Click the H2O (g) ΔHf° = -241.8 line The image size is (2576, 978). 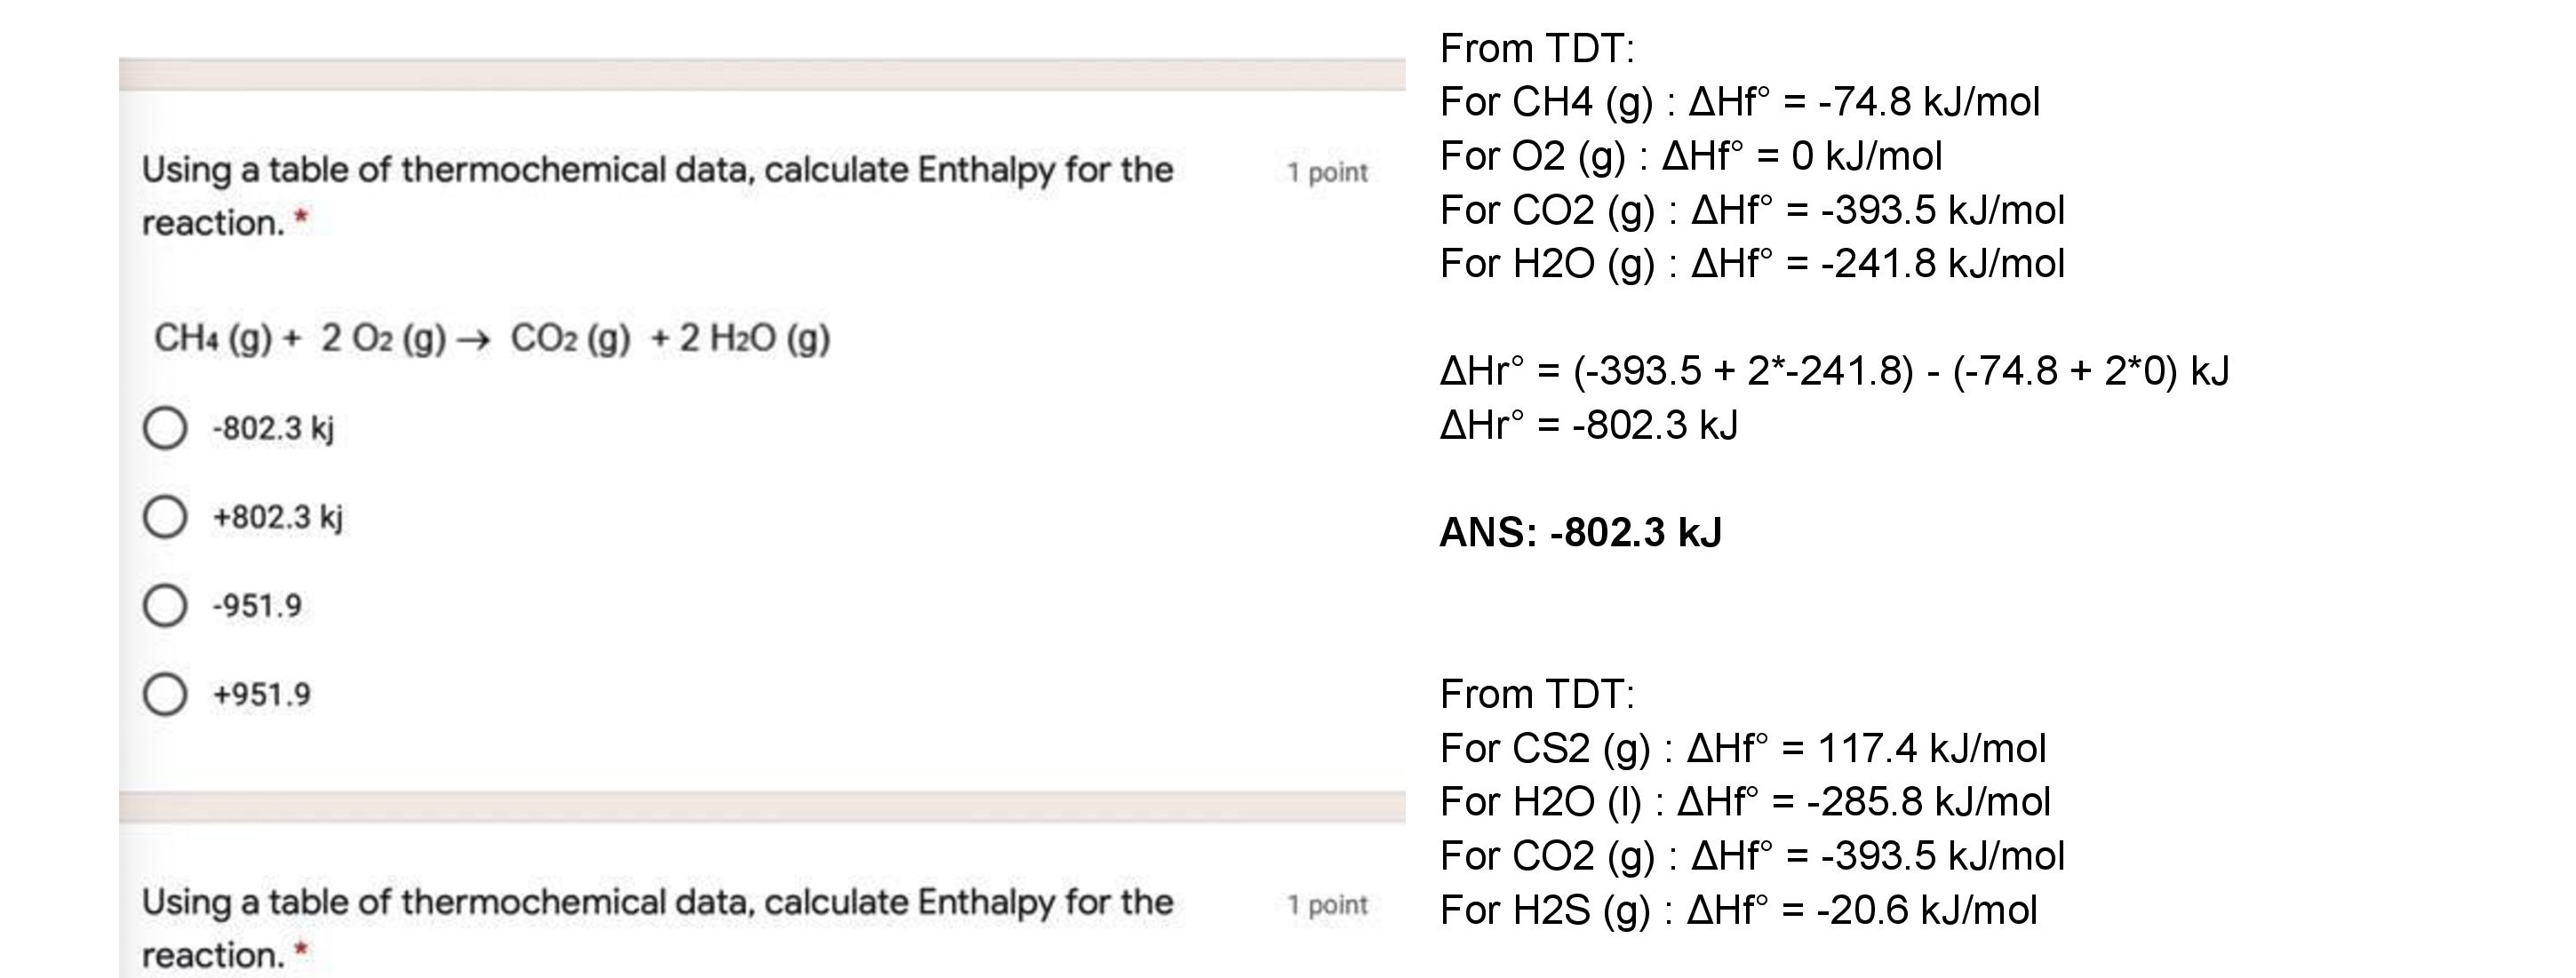point(1752,264)
